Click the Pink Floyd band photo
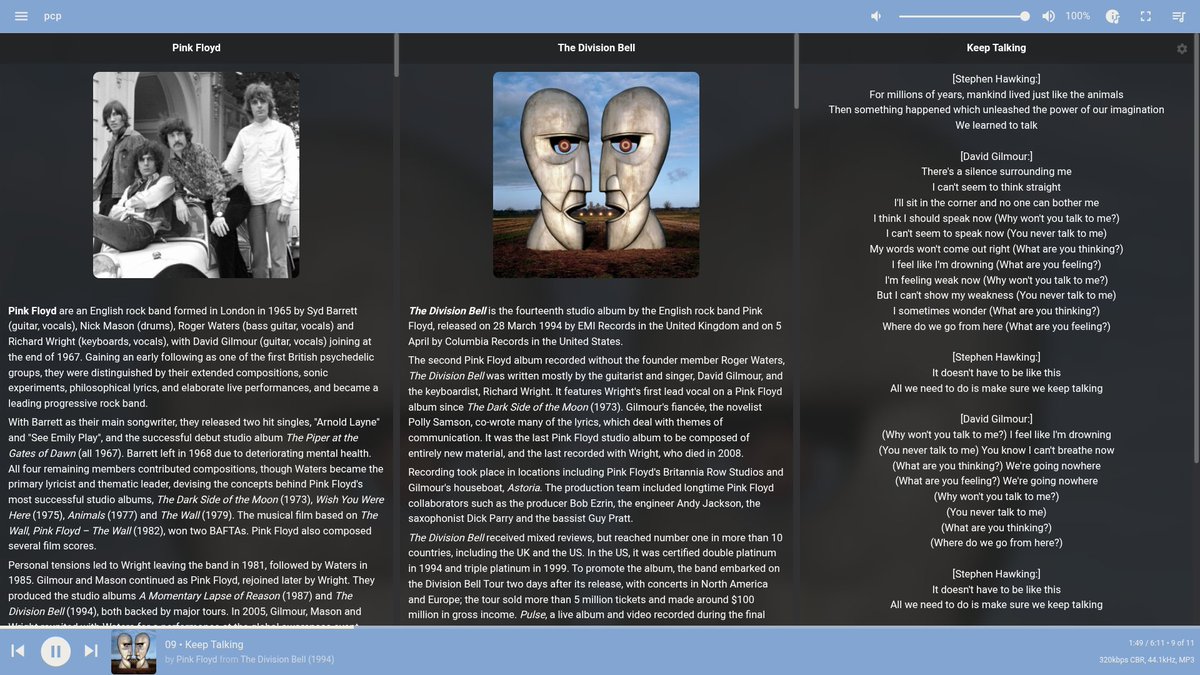Viewport: 1200px width, 675px height. pyautogui.click(x=196, y=174)
